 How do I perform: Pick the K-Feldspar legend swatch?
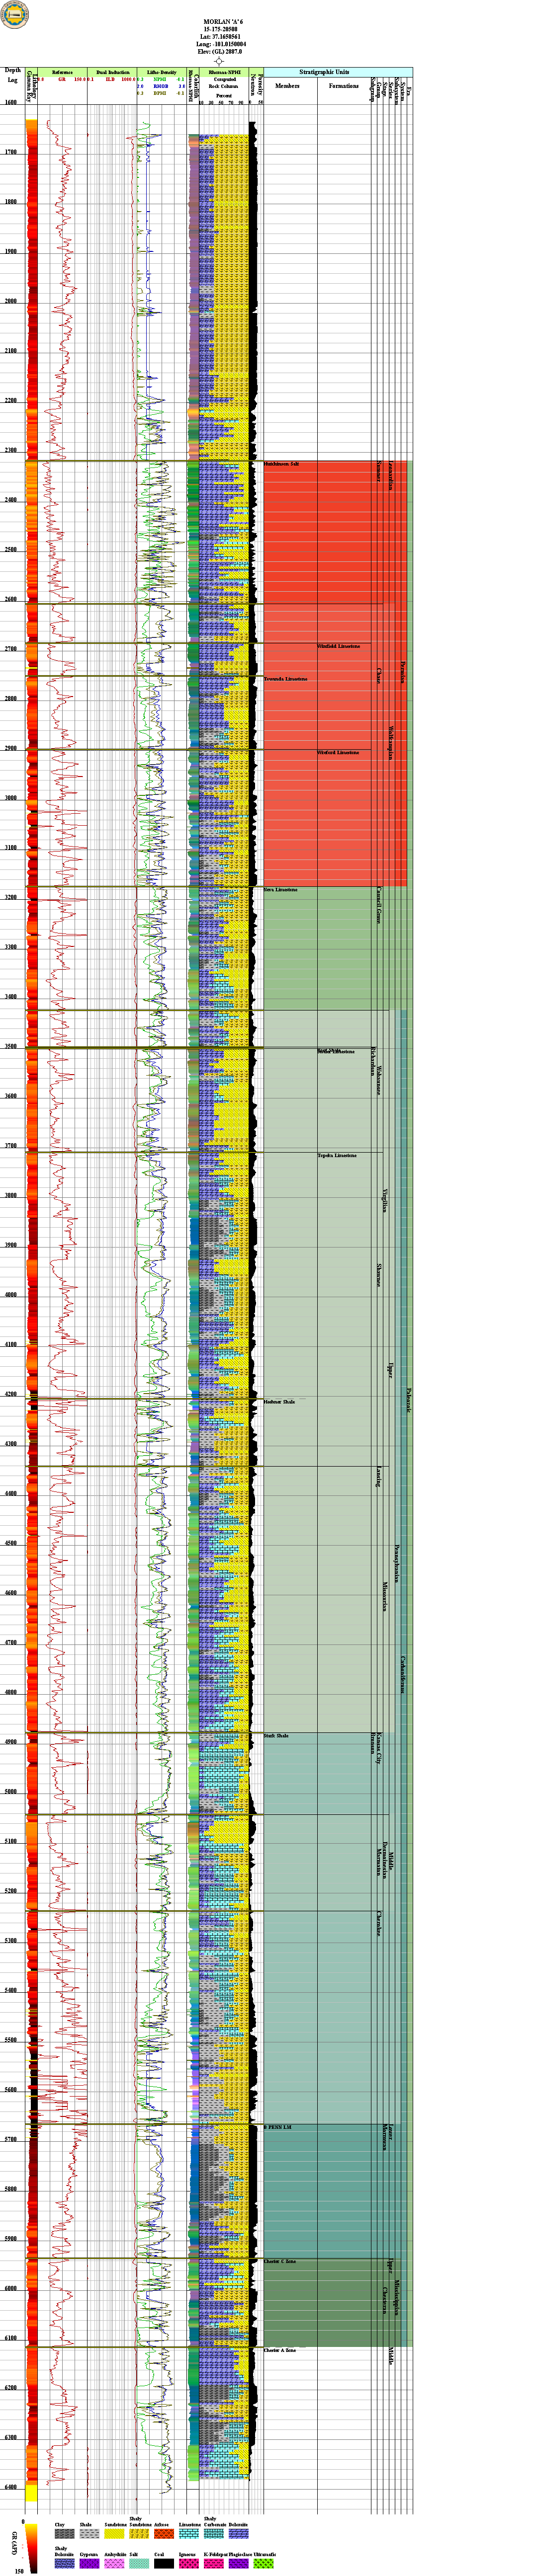pos(214,2563)
